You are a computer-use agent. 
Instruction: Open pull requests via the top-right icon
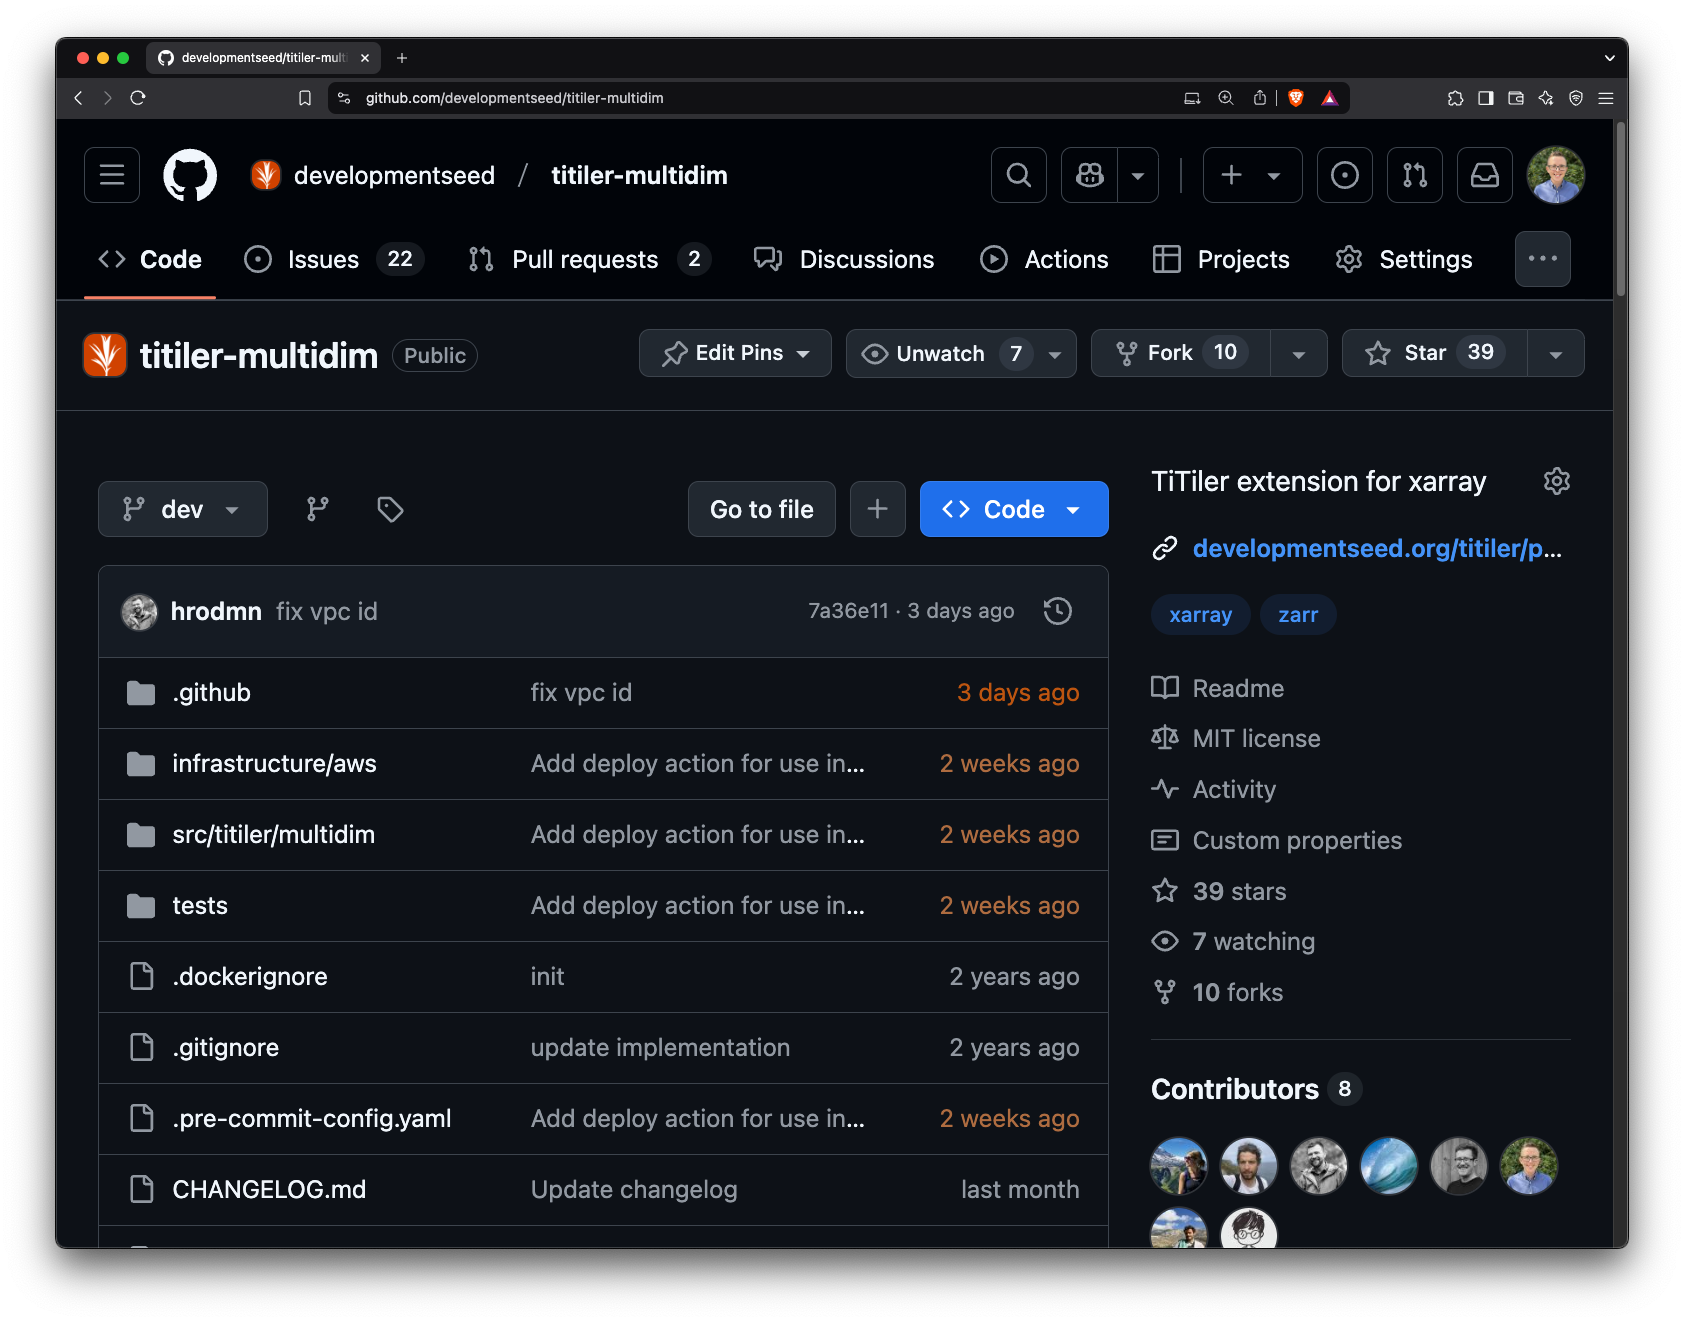point(1414,175)
